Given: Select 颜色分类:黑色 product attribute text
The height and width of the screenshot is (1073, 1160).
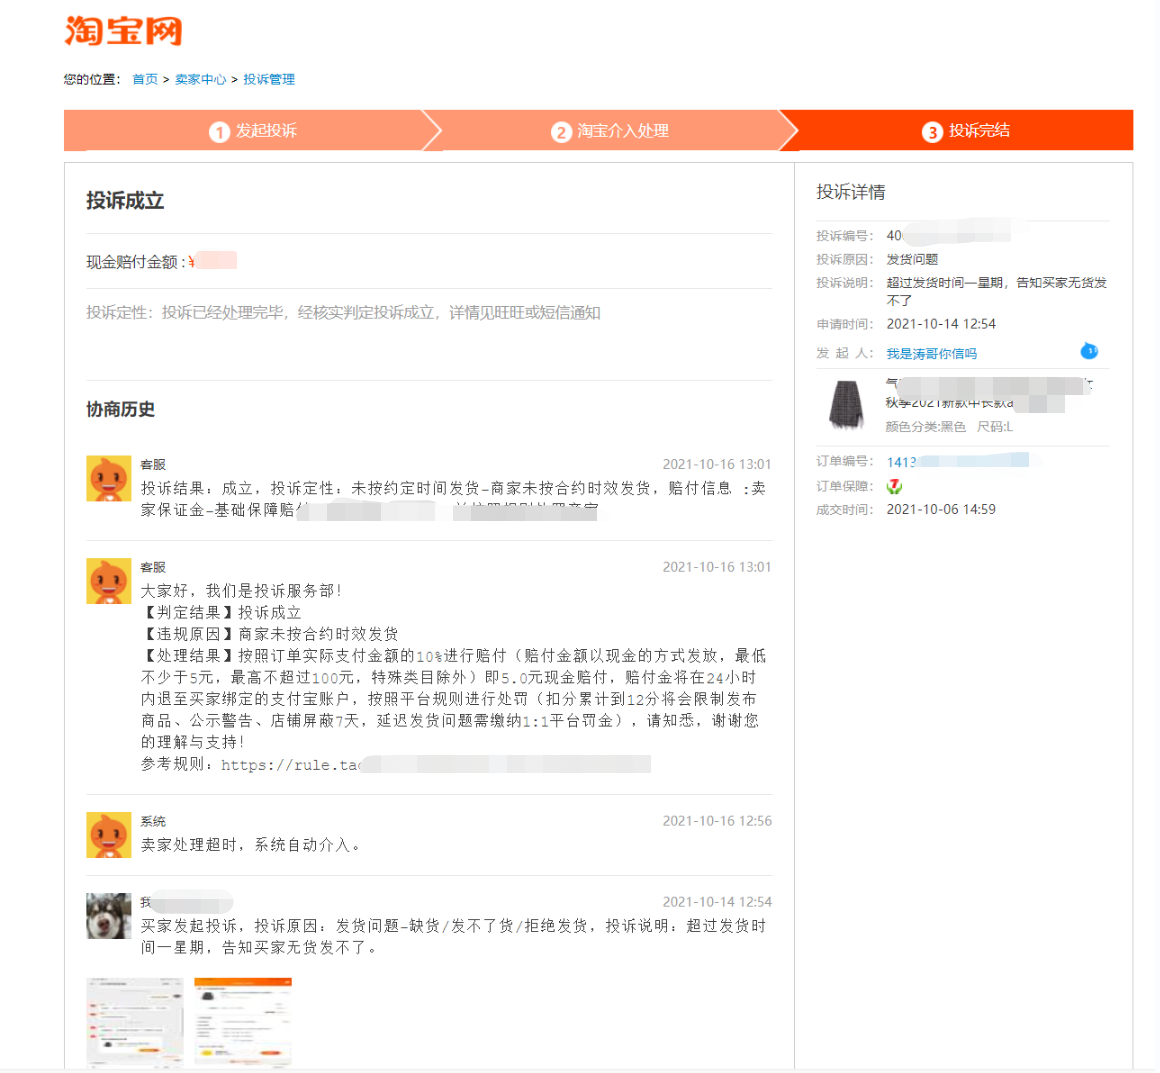Looking at the screenshot, I should (x=925, y=427).
